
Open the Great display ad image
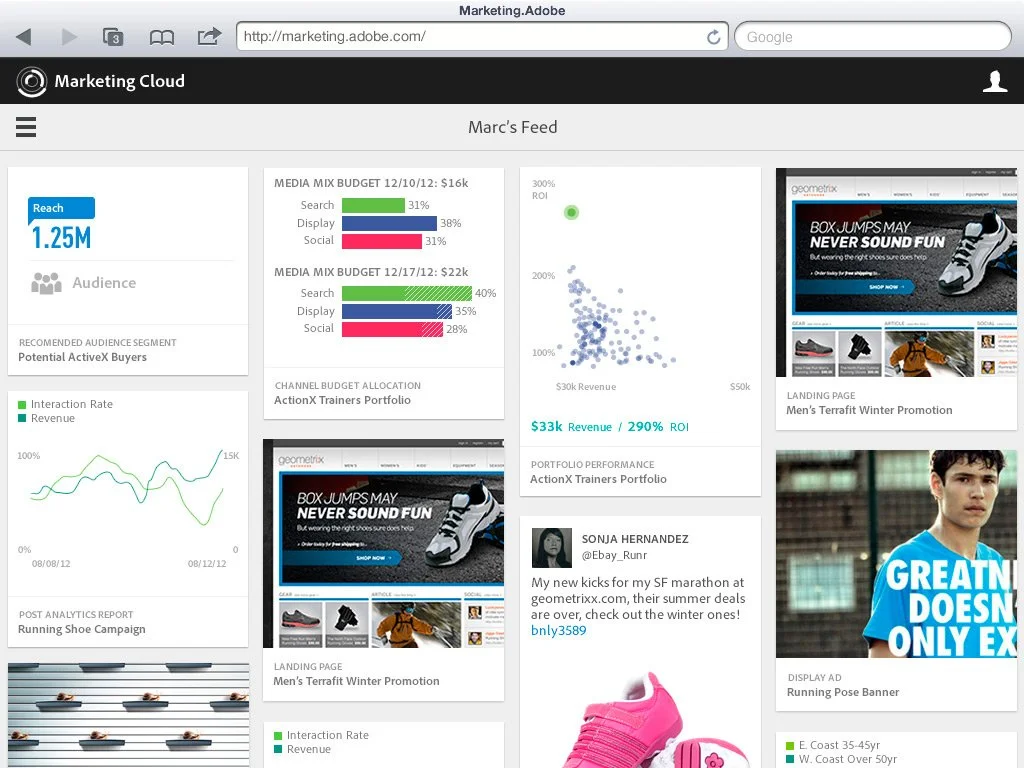(x=896, y=554)
